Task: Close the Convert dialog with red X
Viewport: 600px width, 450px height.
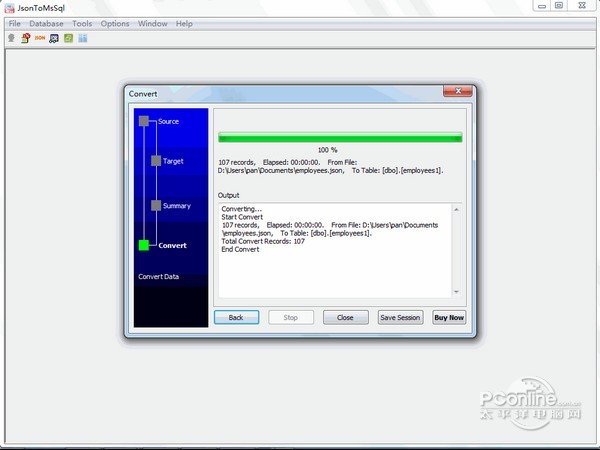Action: [458, 91]
